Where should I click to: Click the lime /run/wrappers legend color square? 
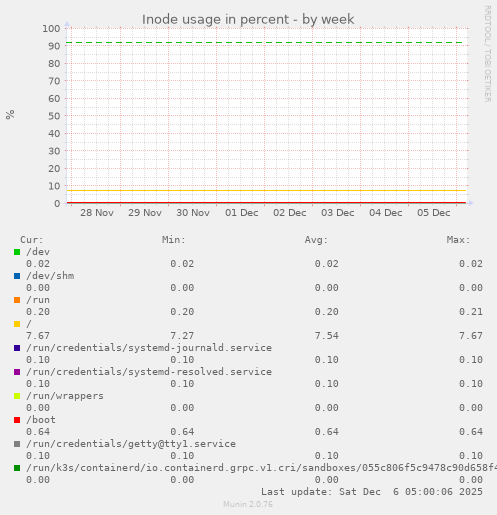tap(17, 396)
